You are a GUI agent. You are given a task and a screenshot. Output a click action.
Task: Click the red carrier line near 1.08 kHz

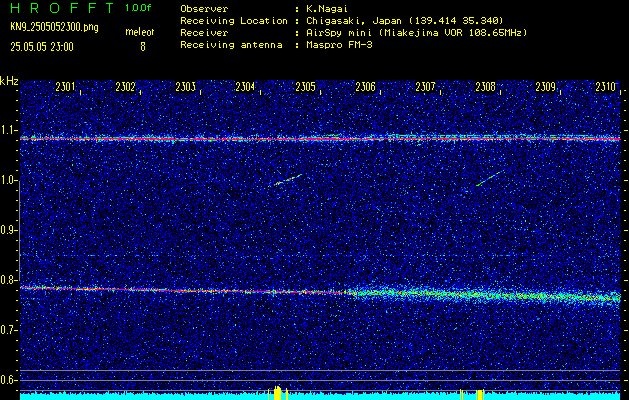tap(320, 139)
